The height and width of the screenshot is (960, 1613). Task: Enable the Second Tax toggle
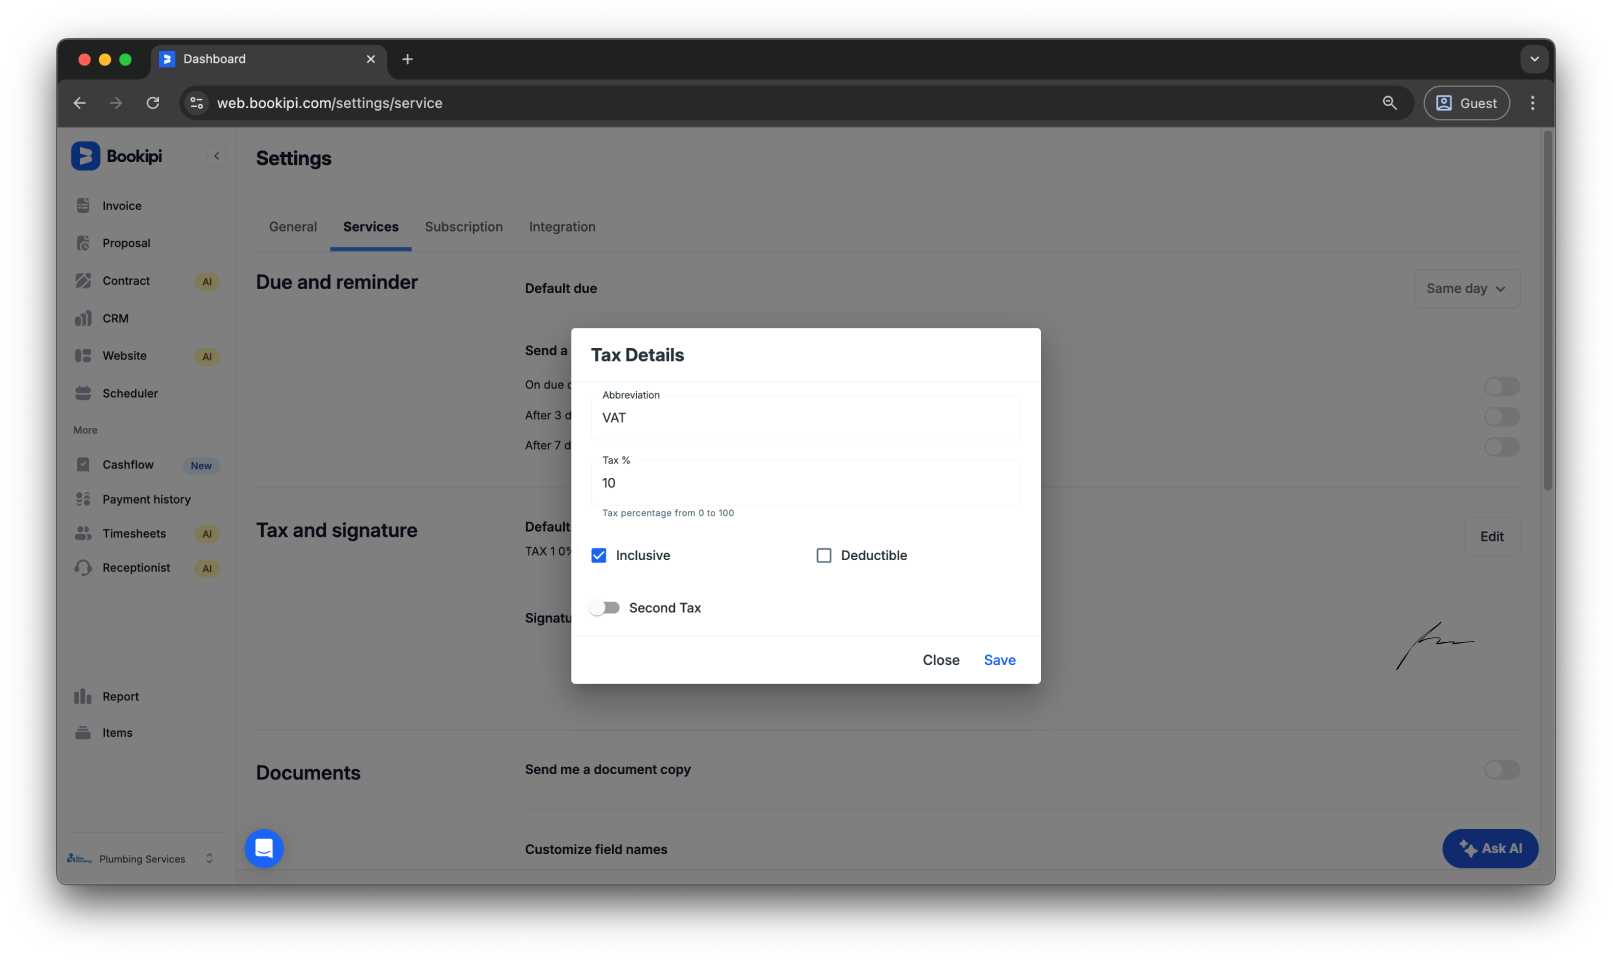tap(604, 607)
